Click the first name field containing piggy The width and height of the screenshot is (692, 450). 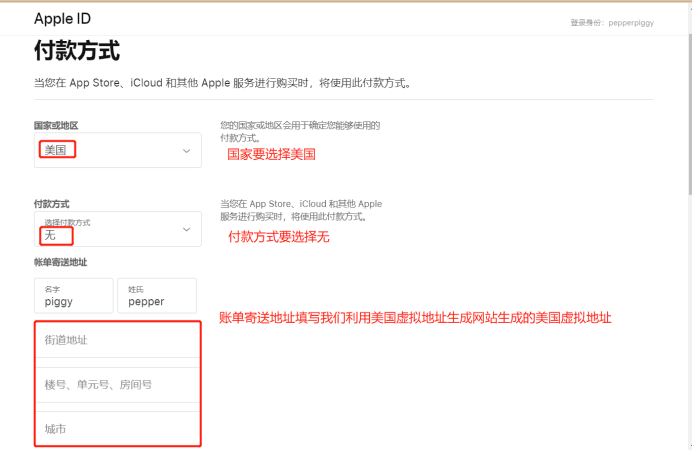click(74, 296)
